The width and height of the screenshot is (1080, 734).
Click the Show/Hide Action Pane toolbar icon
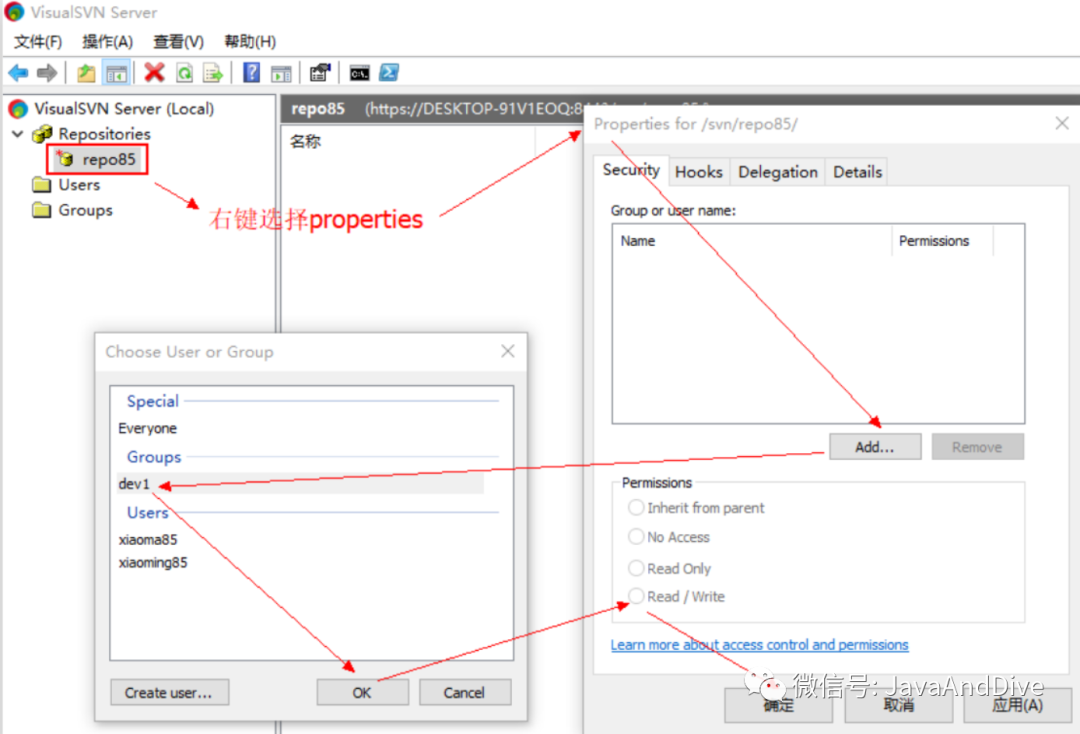(x=281, y=72)
